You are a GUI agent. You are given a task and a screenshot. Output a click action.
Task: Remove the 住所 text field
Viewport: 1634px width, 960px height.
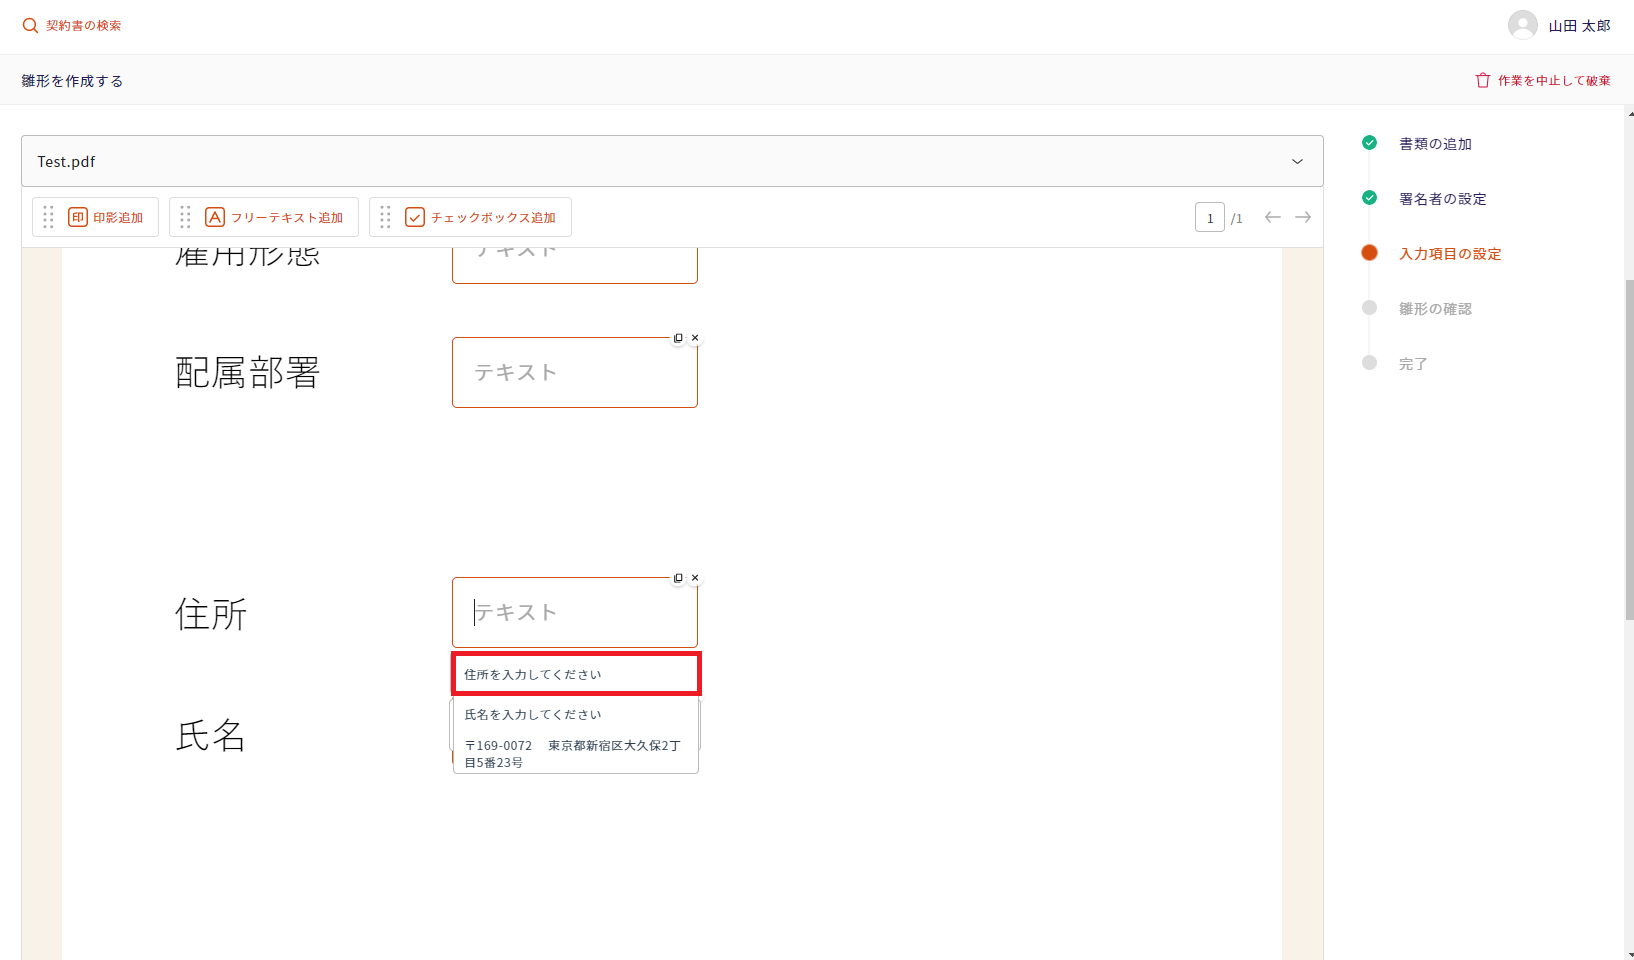coord(695,578)
